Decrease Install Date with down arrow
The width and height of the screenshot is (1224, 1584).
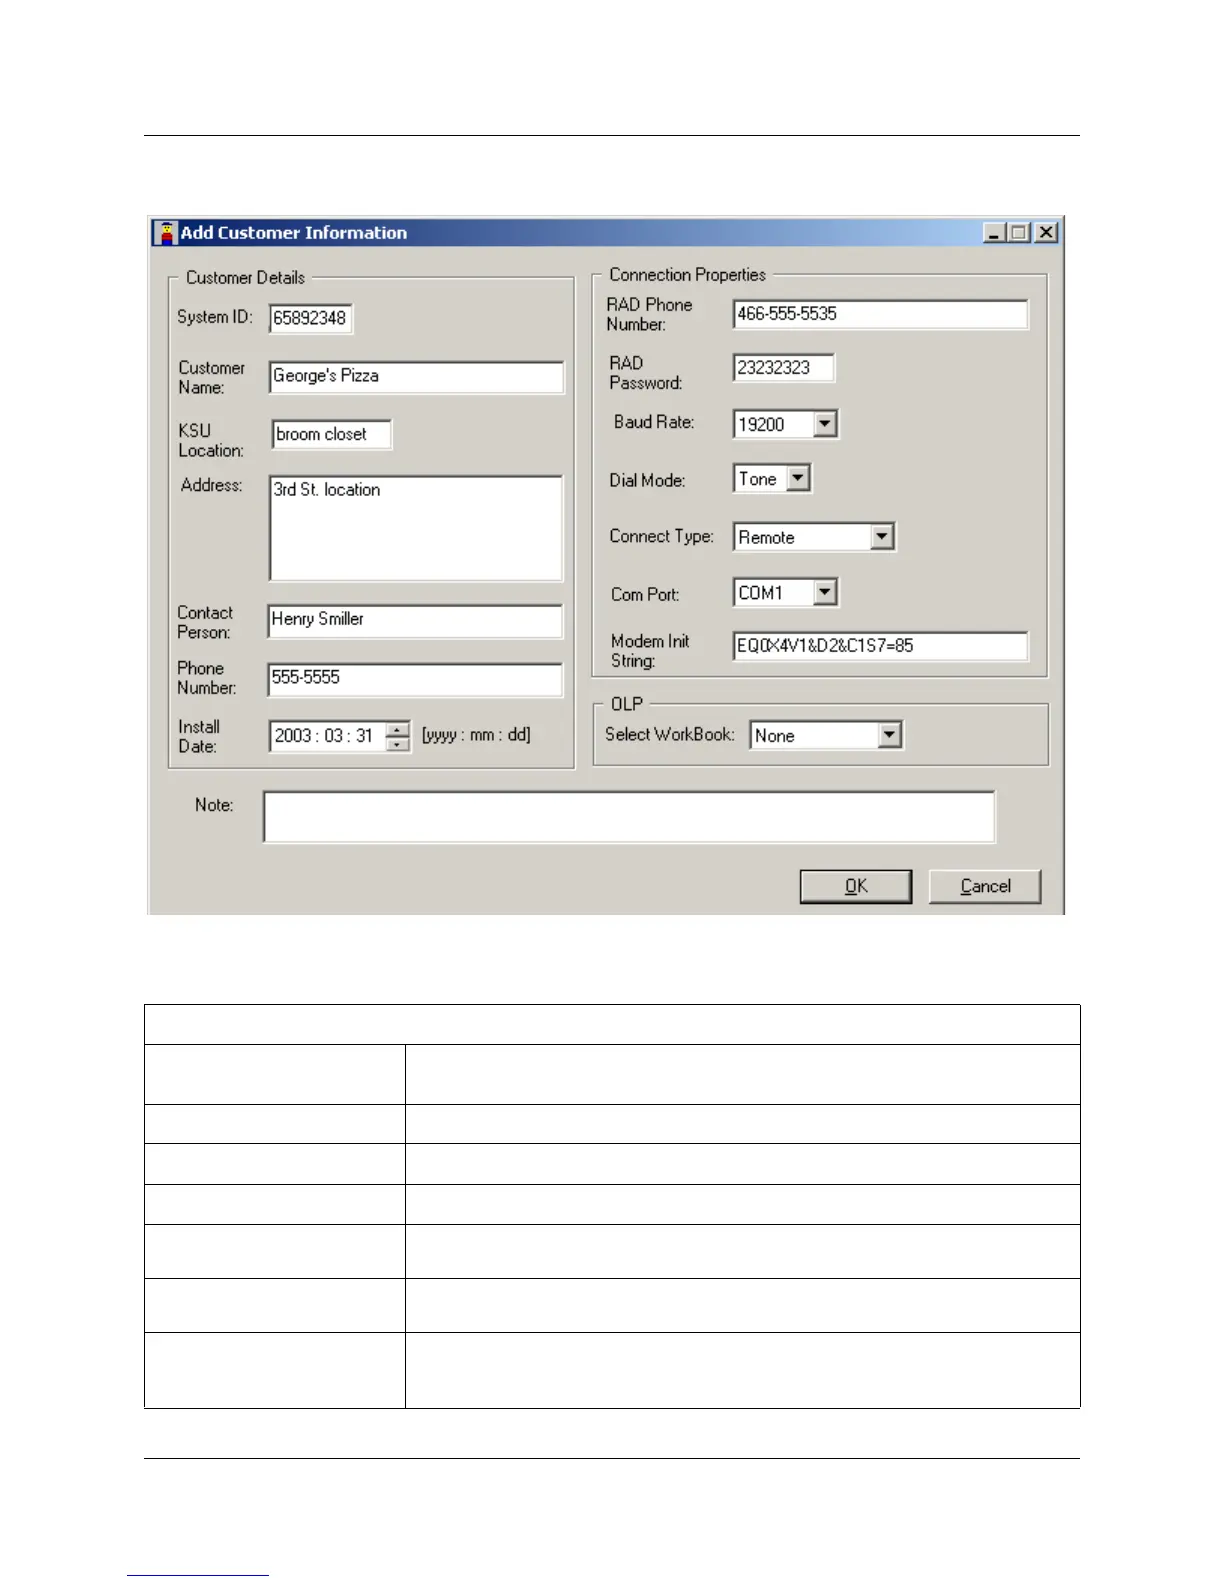(x=398, y=744)
